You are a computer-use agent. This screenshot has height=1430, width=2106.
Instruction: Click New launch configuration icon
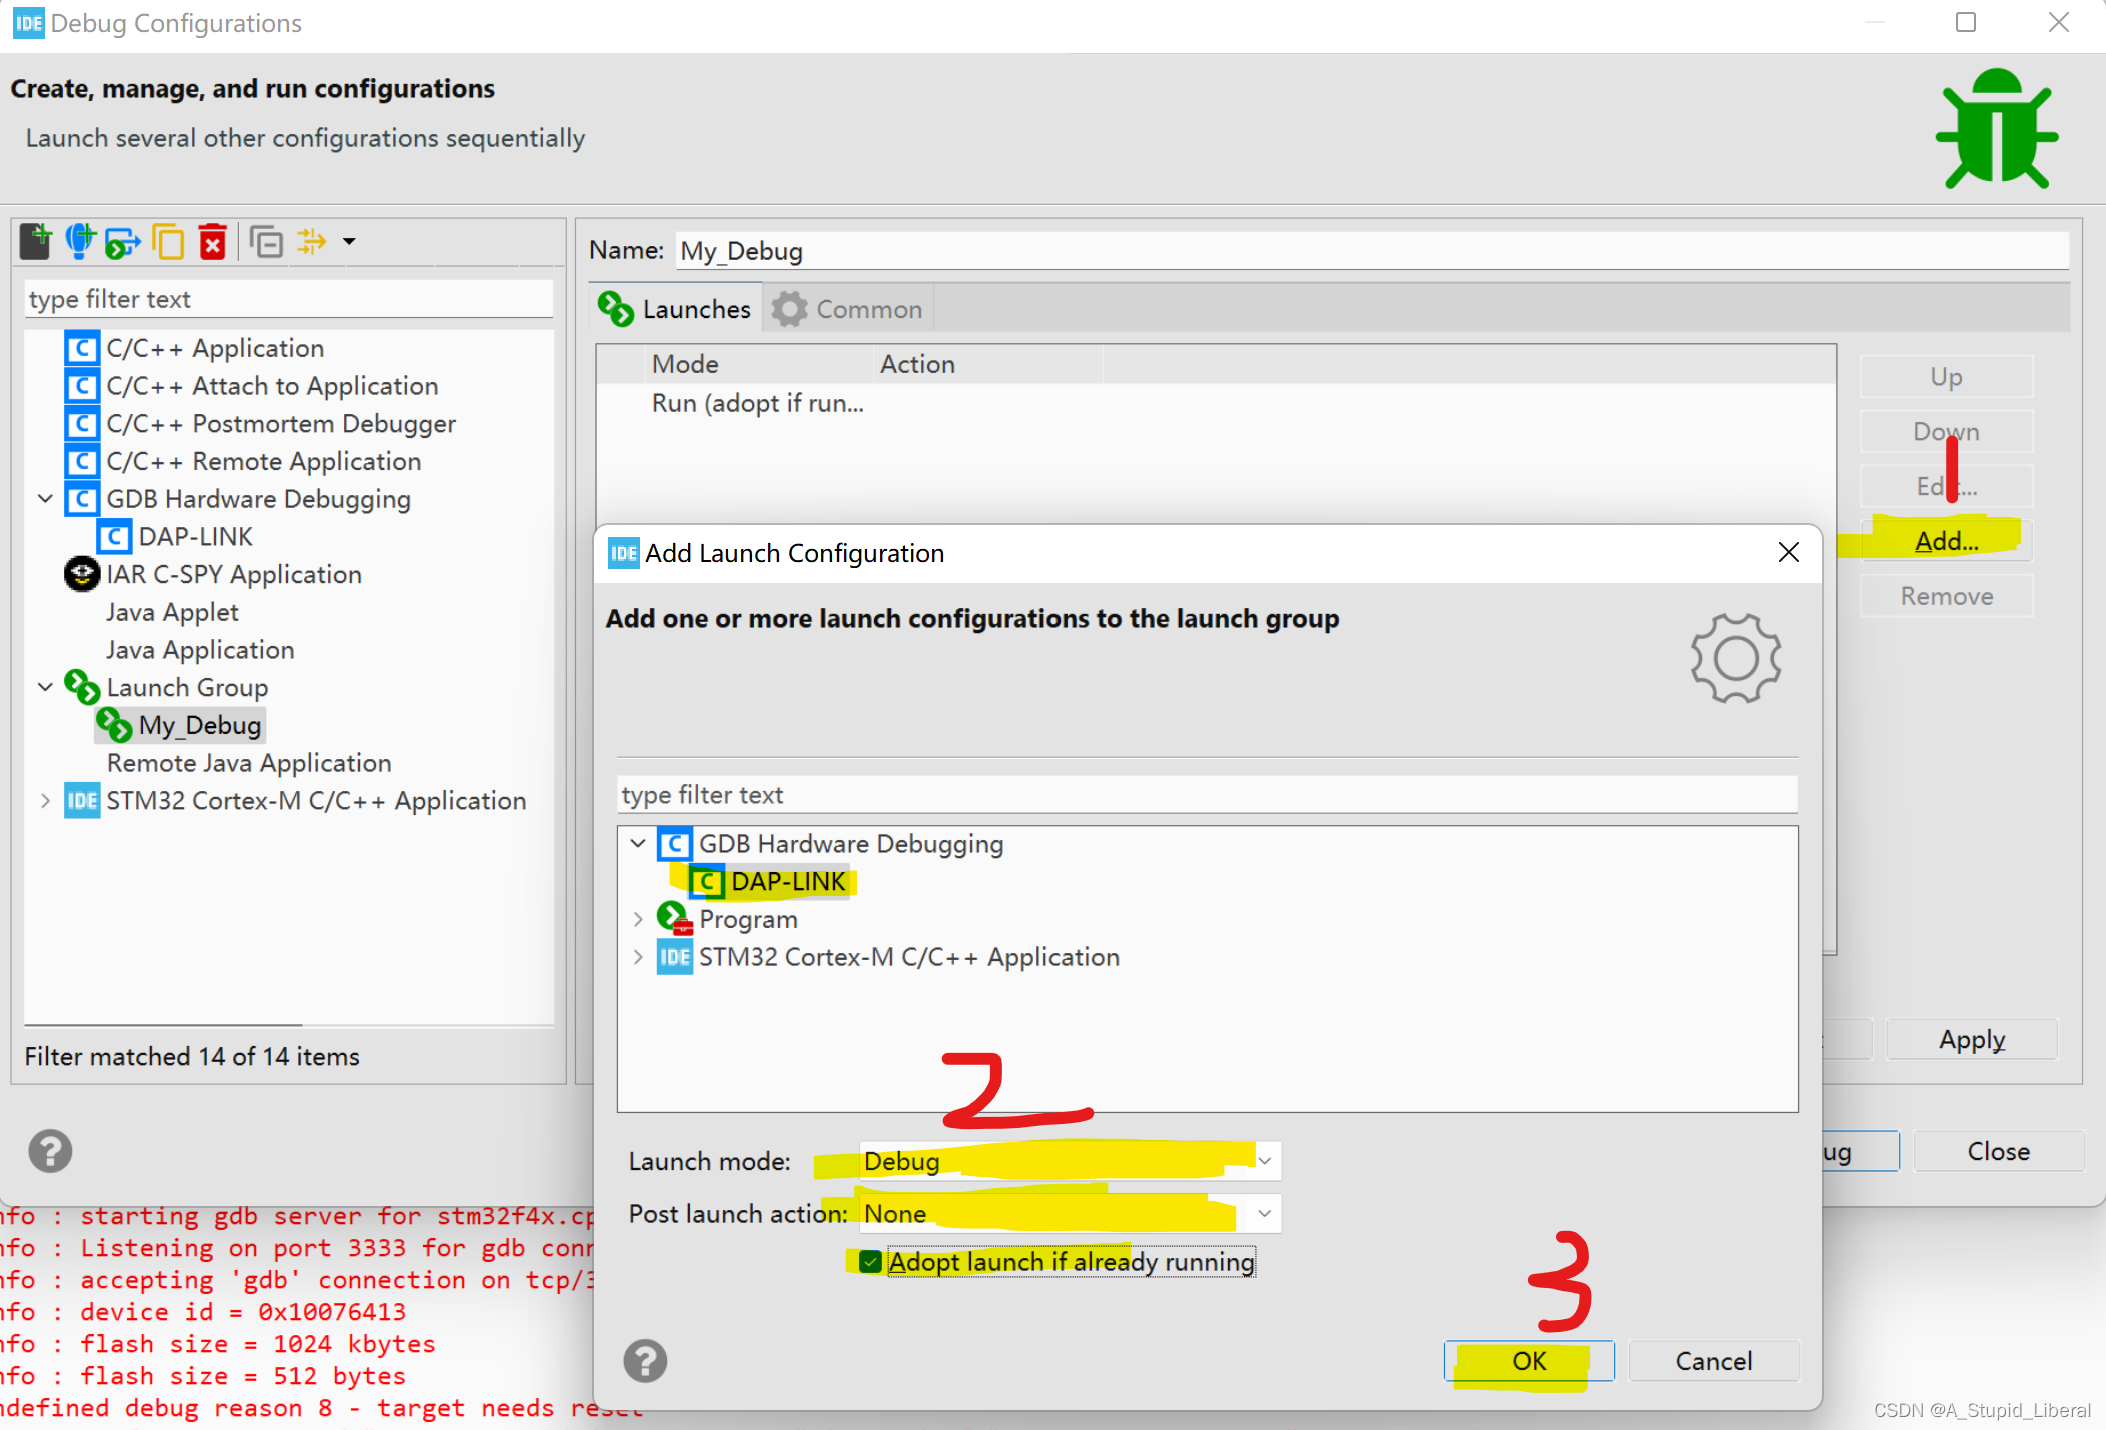coord(36,242)
